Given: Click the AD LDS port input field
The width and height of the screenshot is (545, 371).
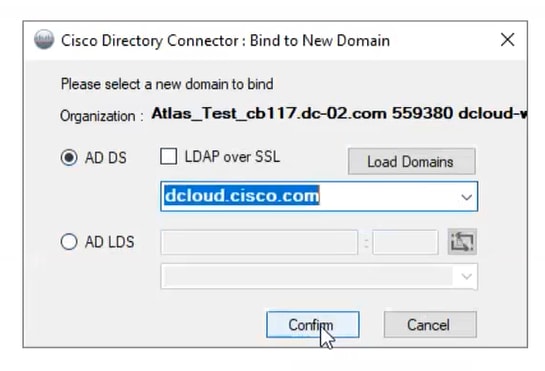Looking at the screenshot, I should [x=405, y=242].
